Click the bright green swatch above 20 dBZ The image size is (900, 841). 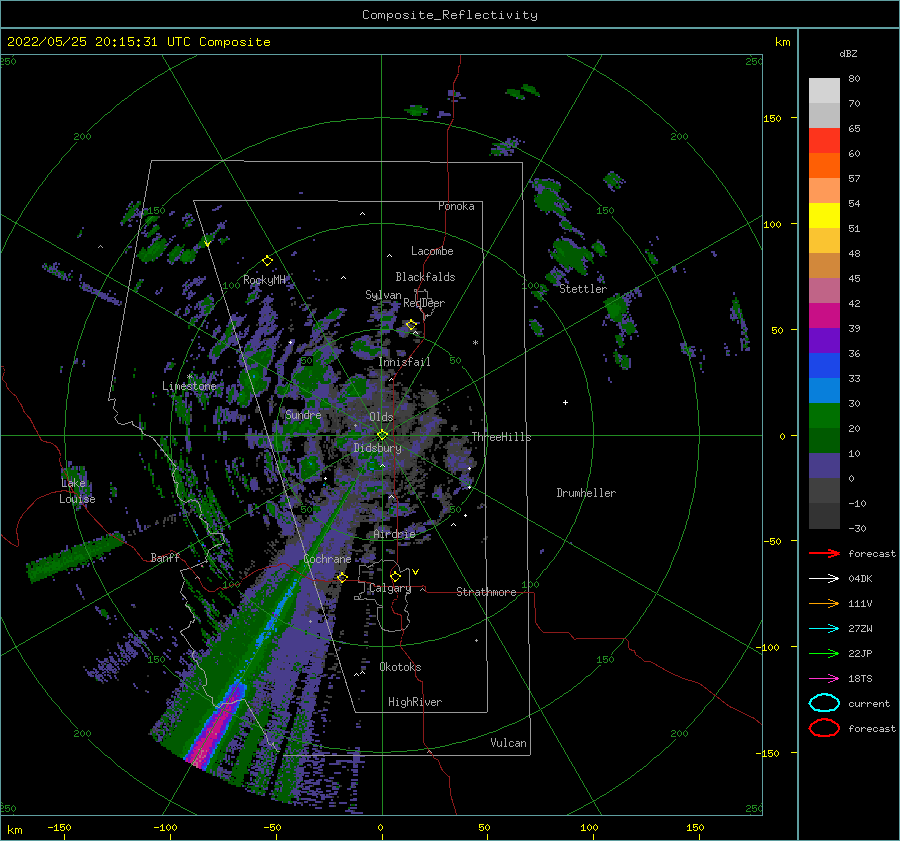pos(824,416)
